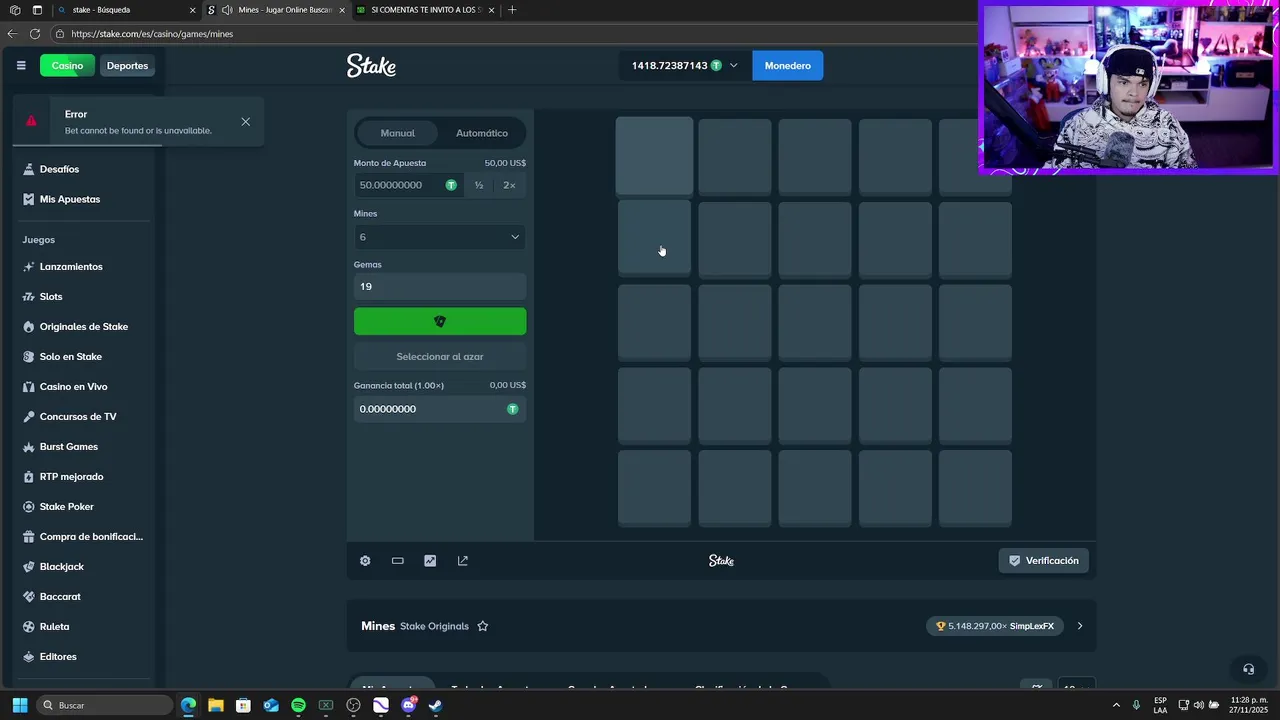
Task: Click the popout share icon
Action: (463, 561)
